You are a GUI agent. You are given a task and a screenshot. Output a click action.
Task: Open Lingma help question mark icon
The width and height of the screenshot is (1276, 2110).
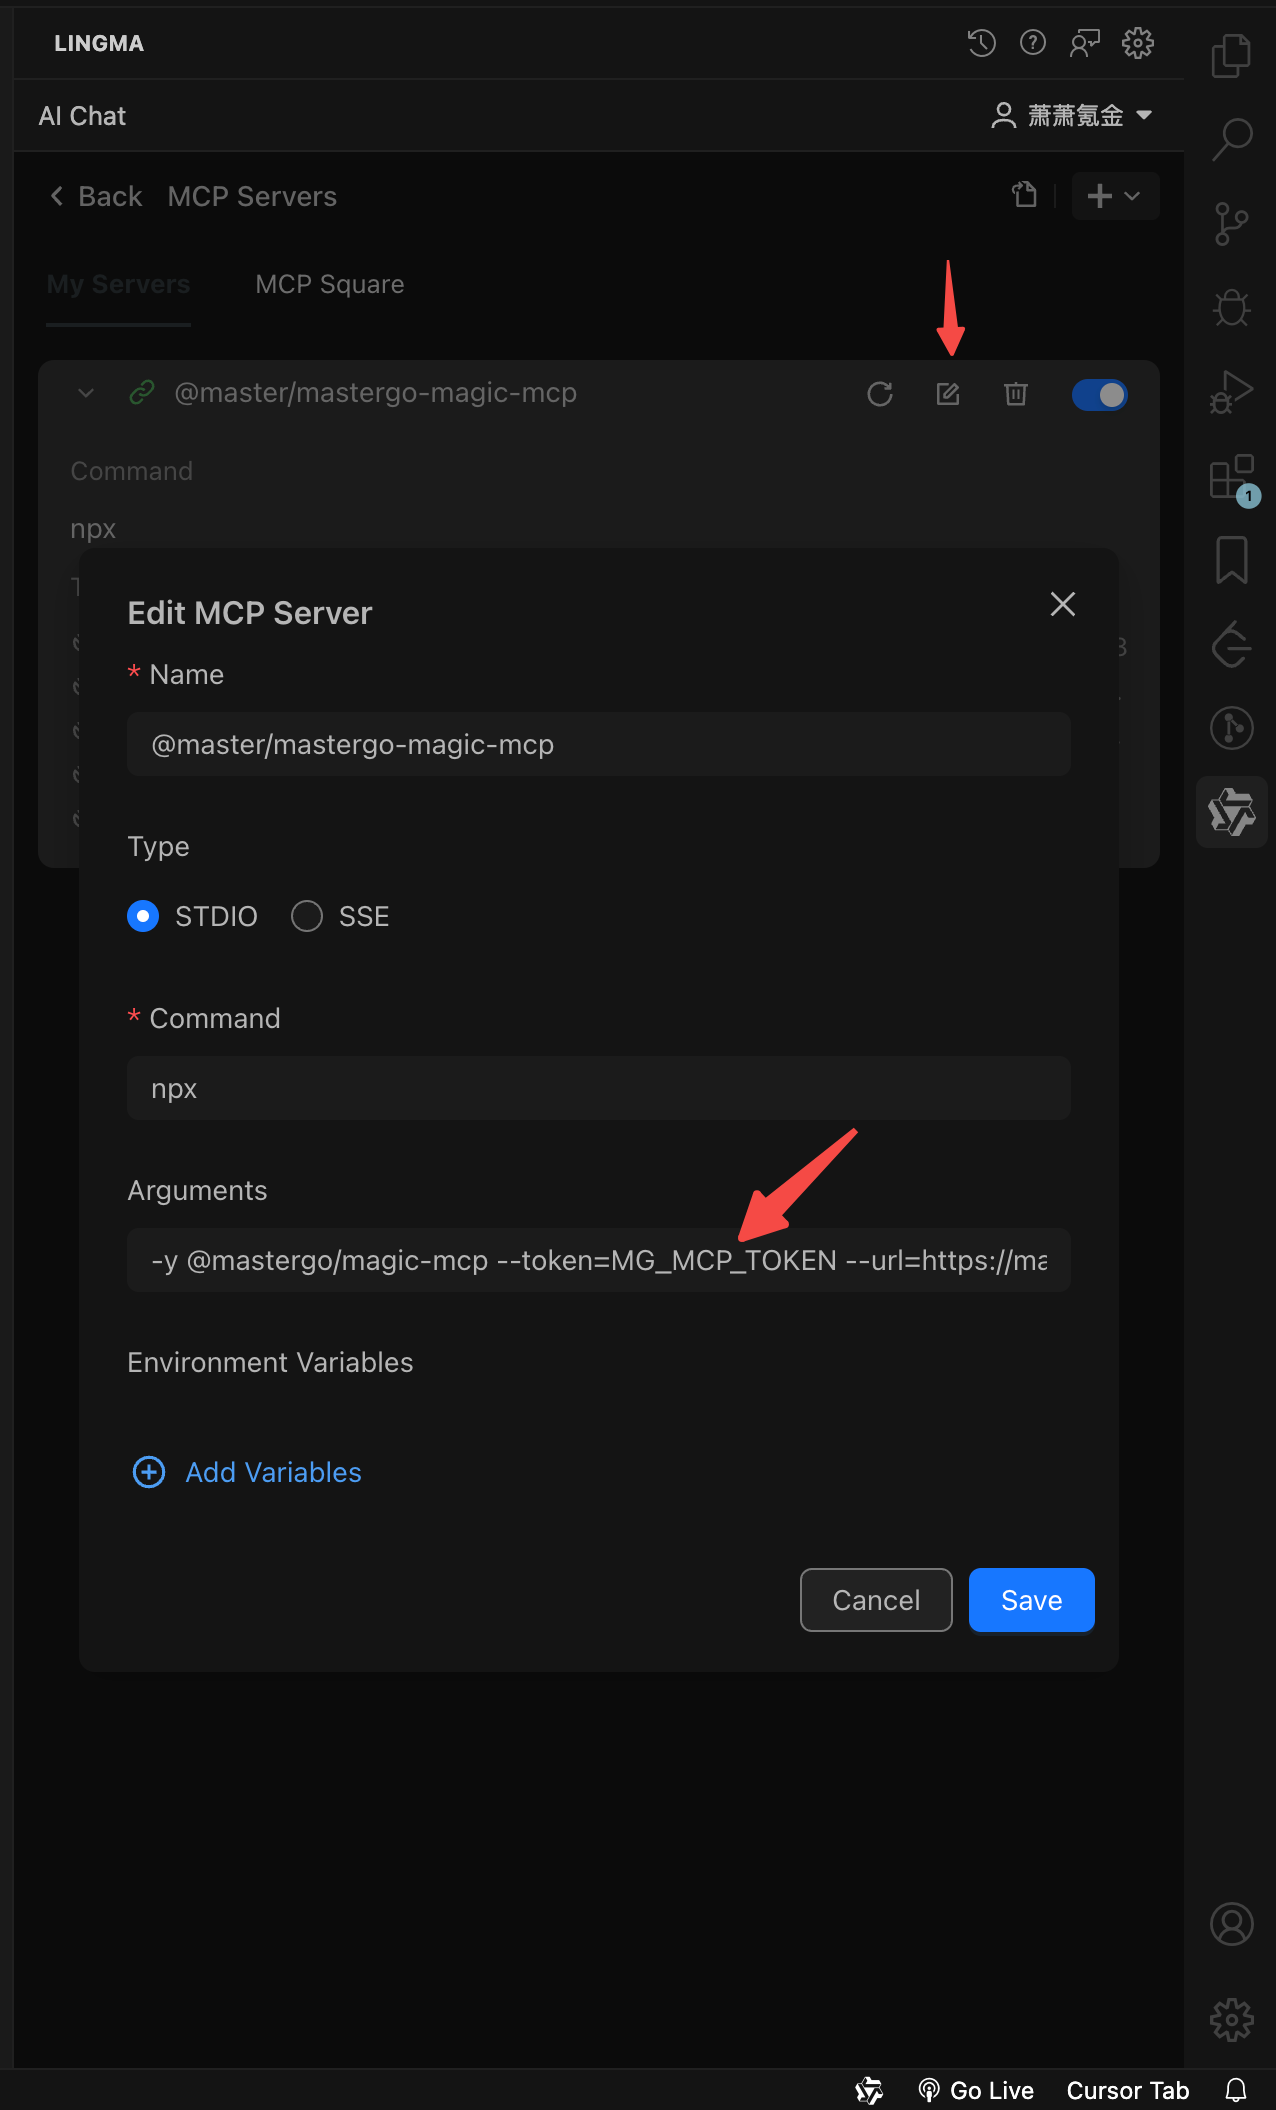[1033, 43]
